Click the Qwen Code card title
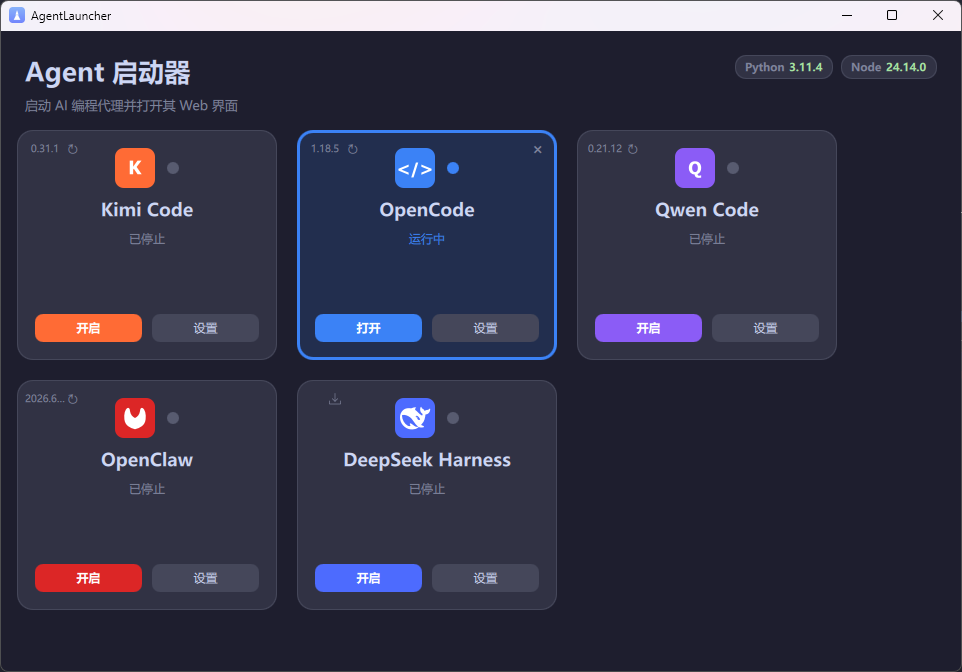The height and width of the screenshot is (672, 962). click(x=707, y=210)
